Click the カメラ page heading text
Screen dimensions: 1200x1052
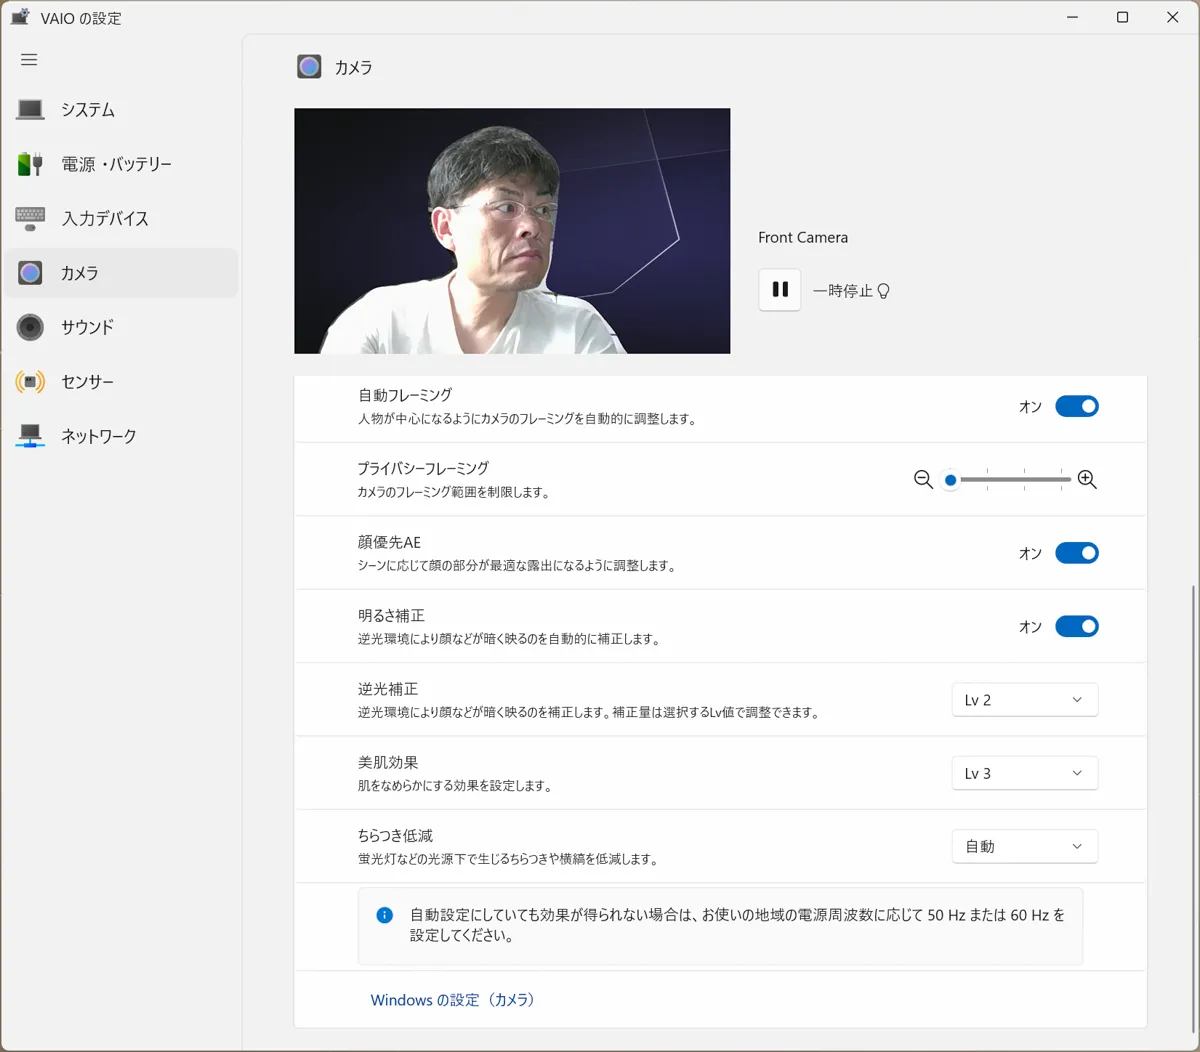(354, 68)
